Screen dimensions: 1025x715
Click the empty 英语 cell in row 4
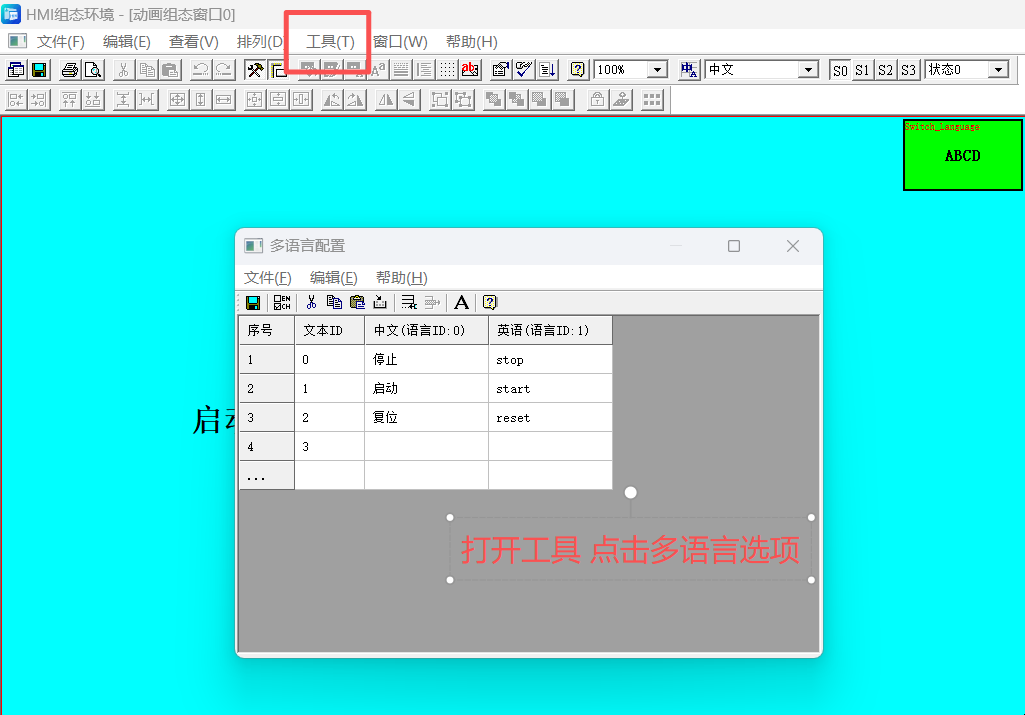click(x=550, y=446)
